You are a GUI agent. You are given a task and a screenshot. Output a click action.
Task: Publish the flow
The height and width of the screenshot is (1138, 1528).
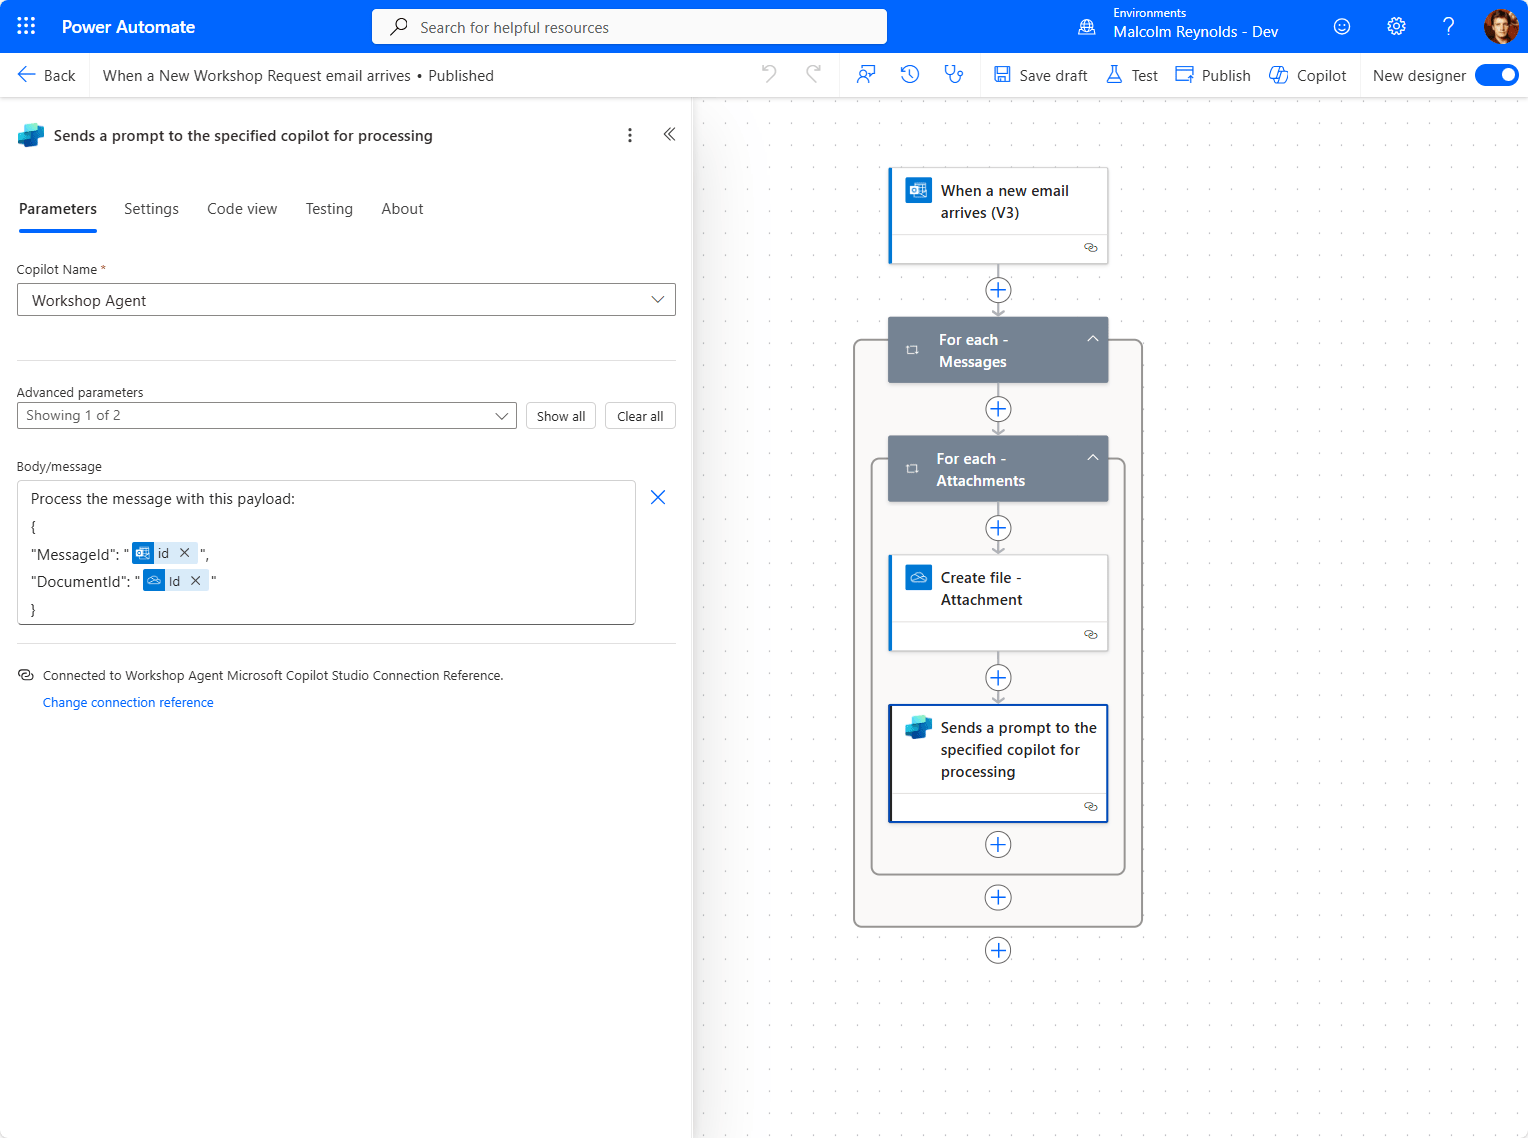coord(1213,75)
